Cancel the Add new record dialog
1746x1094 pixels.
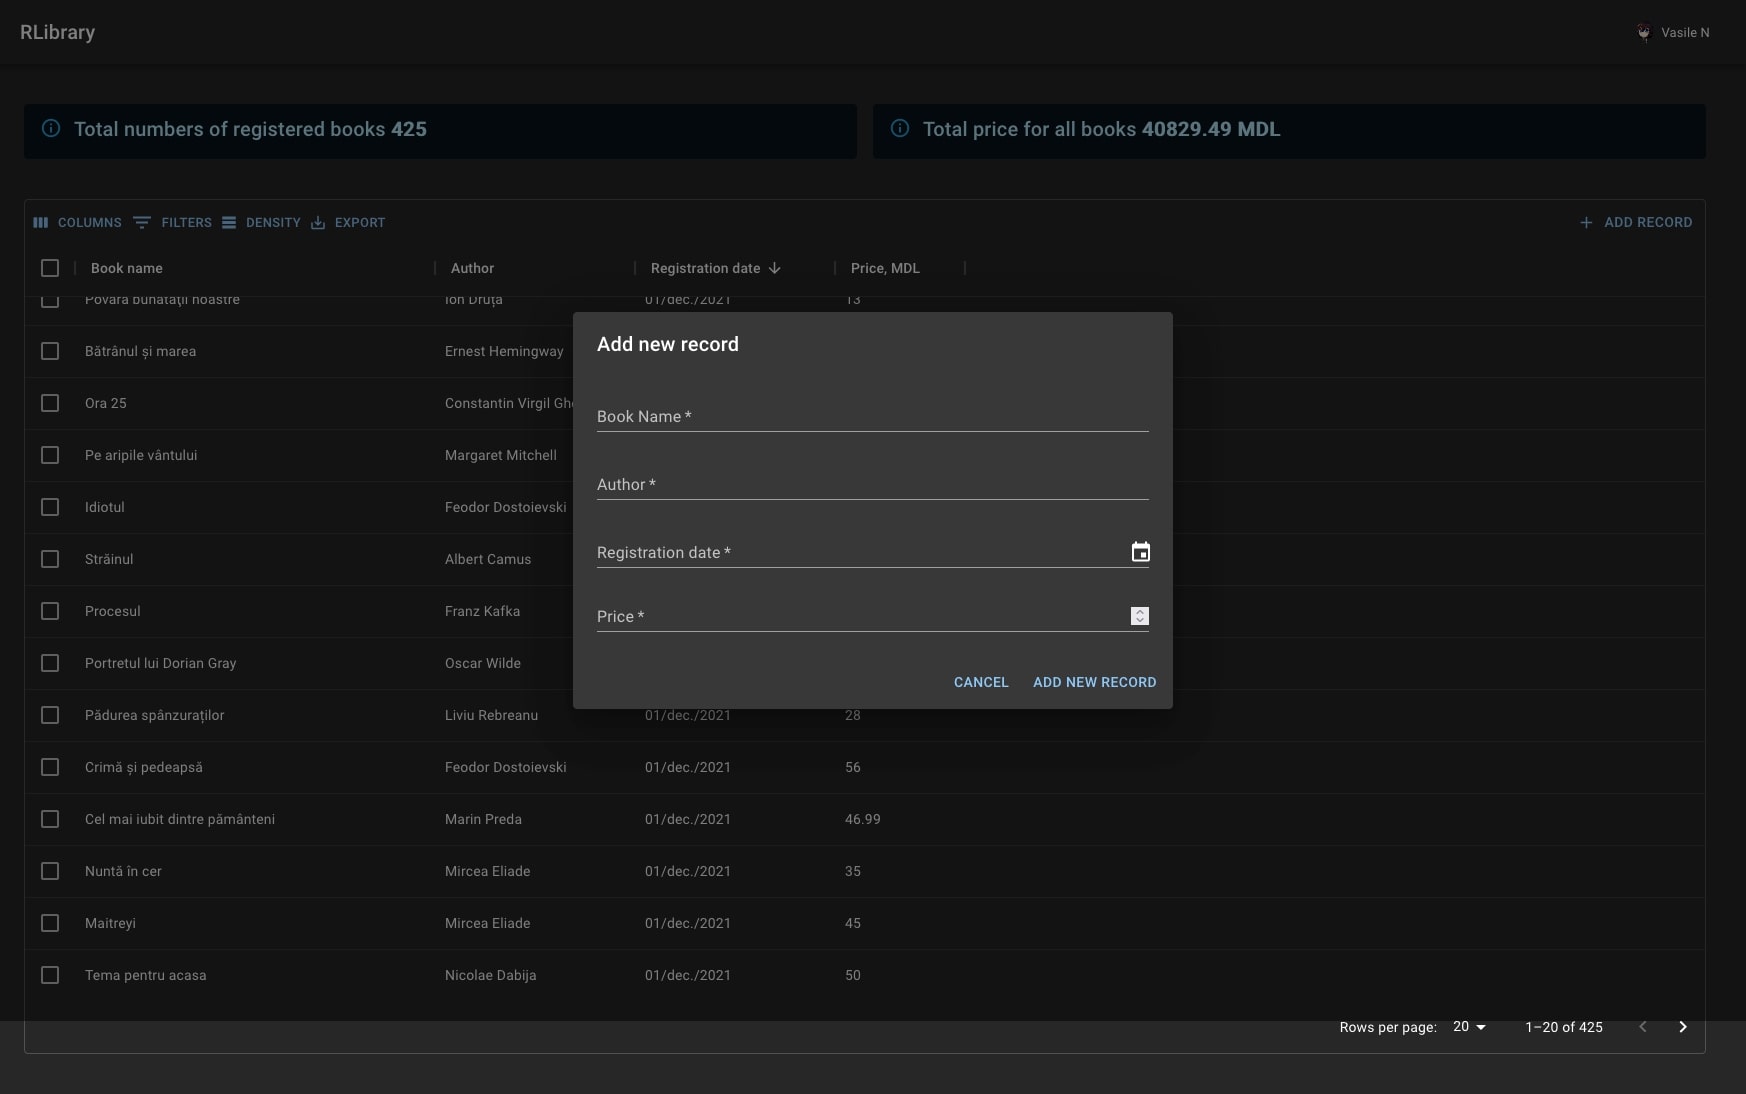coord(980,682)
